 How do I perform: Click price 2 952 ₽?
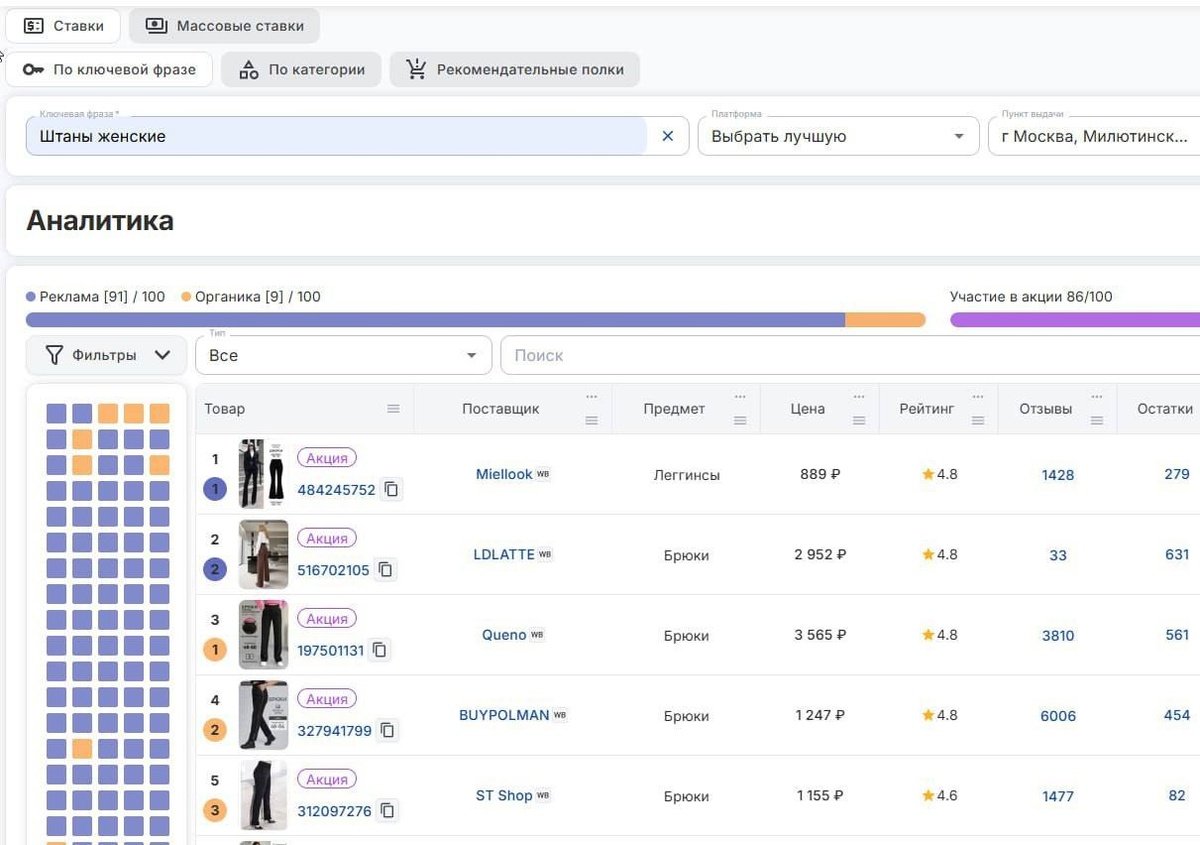tap(820, 554)
